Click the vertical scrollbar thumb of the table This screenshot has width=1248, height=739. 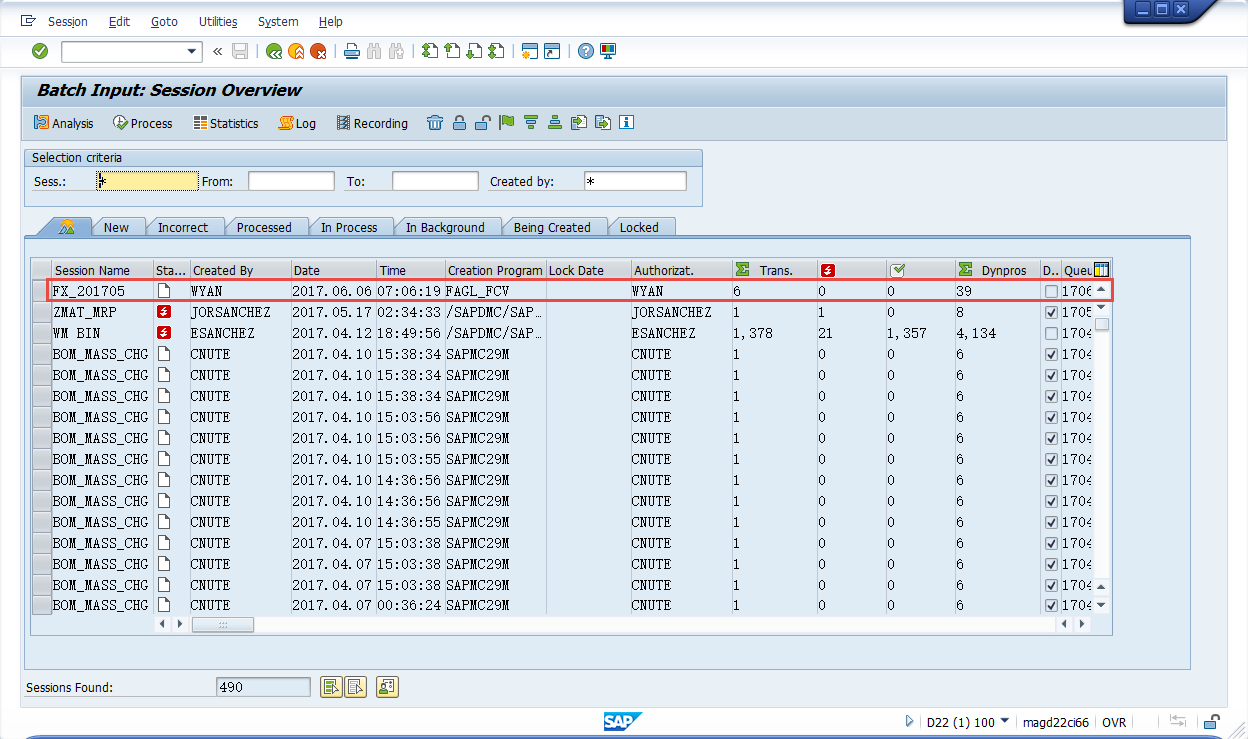1101,324
